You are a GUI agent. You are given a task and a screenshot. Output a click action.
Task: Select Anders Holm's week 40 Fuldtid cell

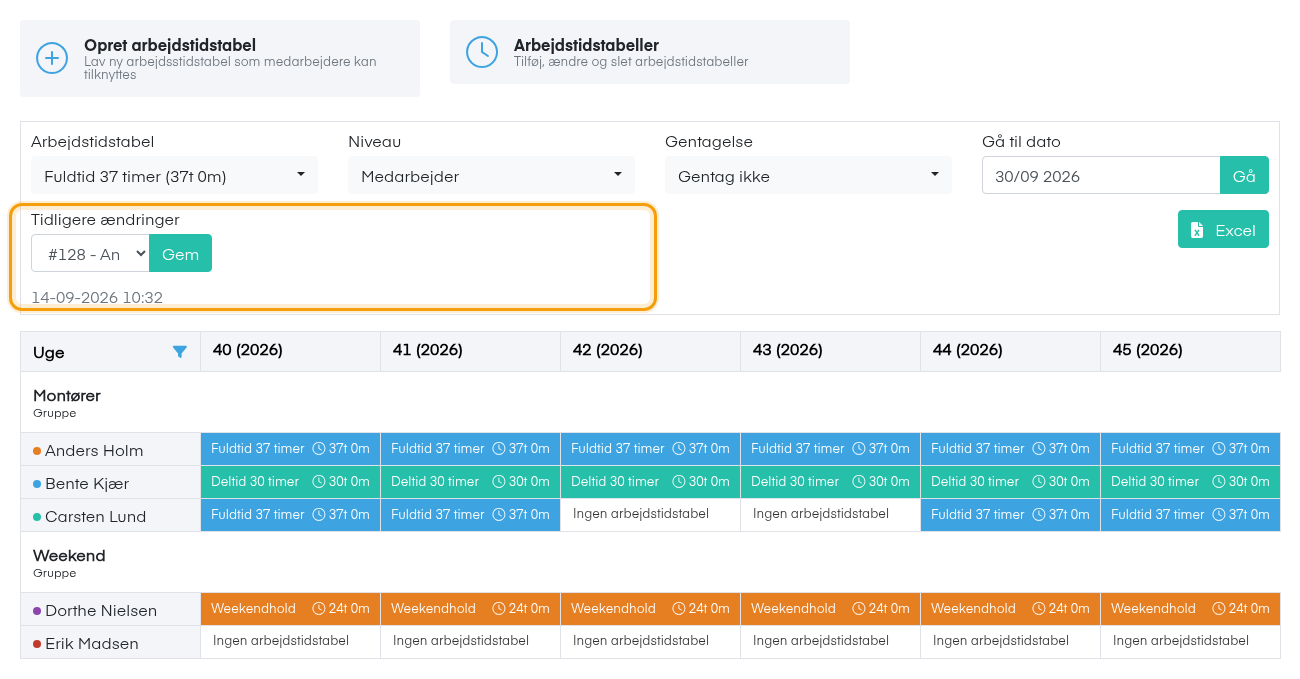point(291,449)
